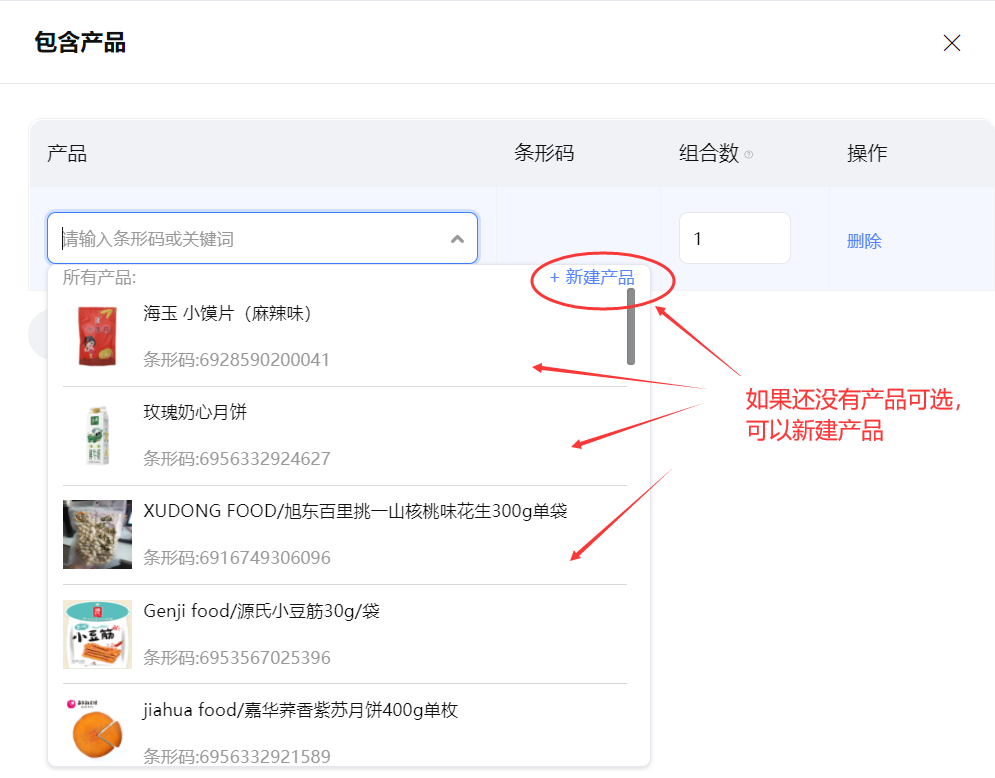Click the XUDONG peanut bag thumbnail image

pyautogui.click(x=97, y=534)
